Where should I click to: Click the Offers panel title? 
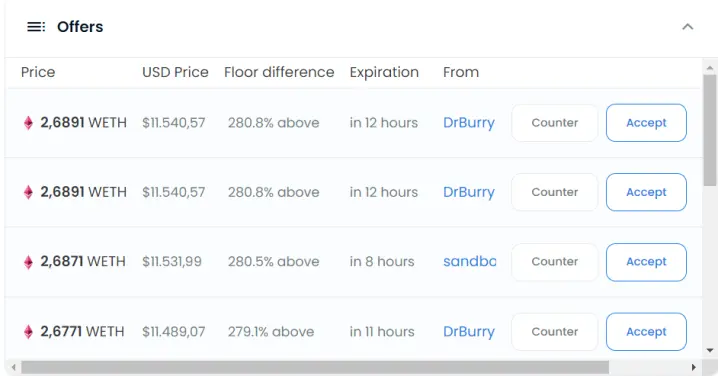80,27
